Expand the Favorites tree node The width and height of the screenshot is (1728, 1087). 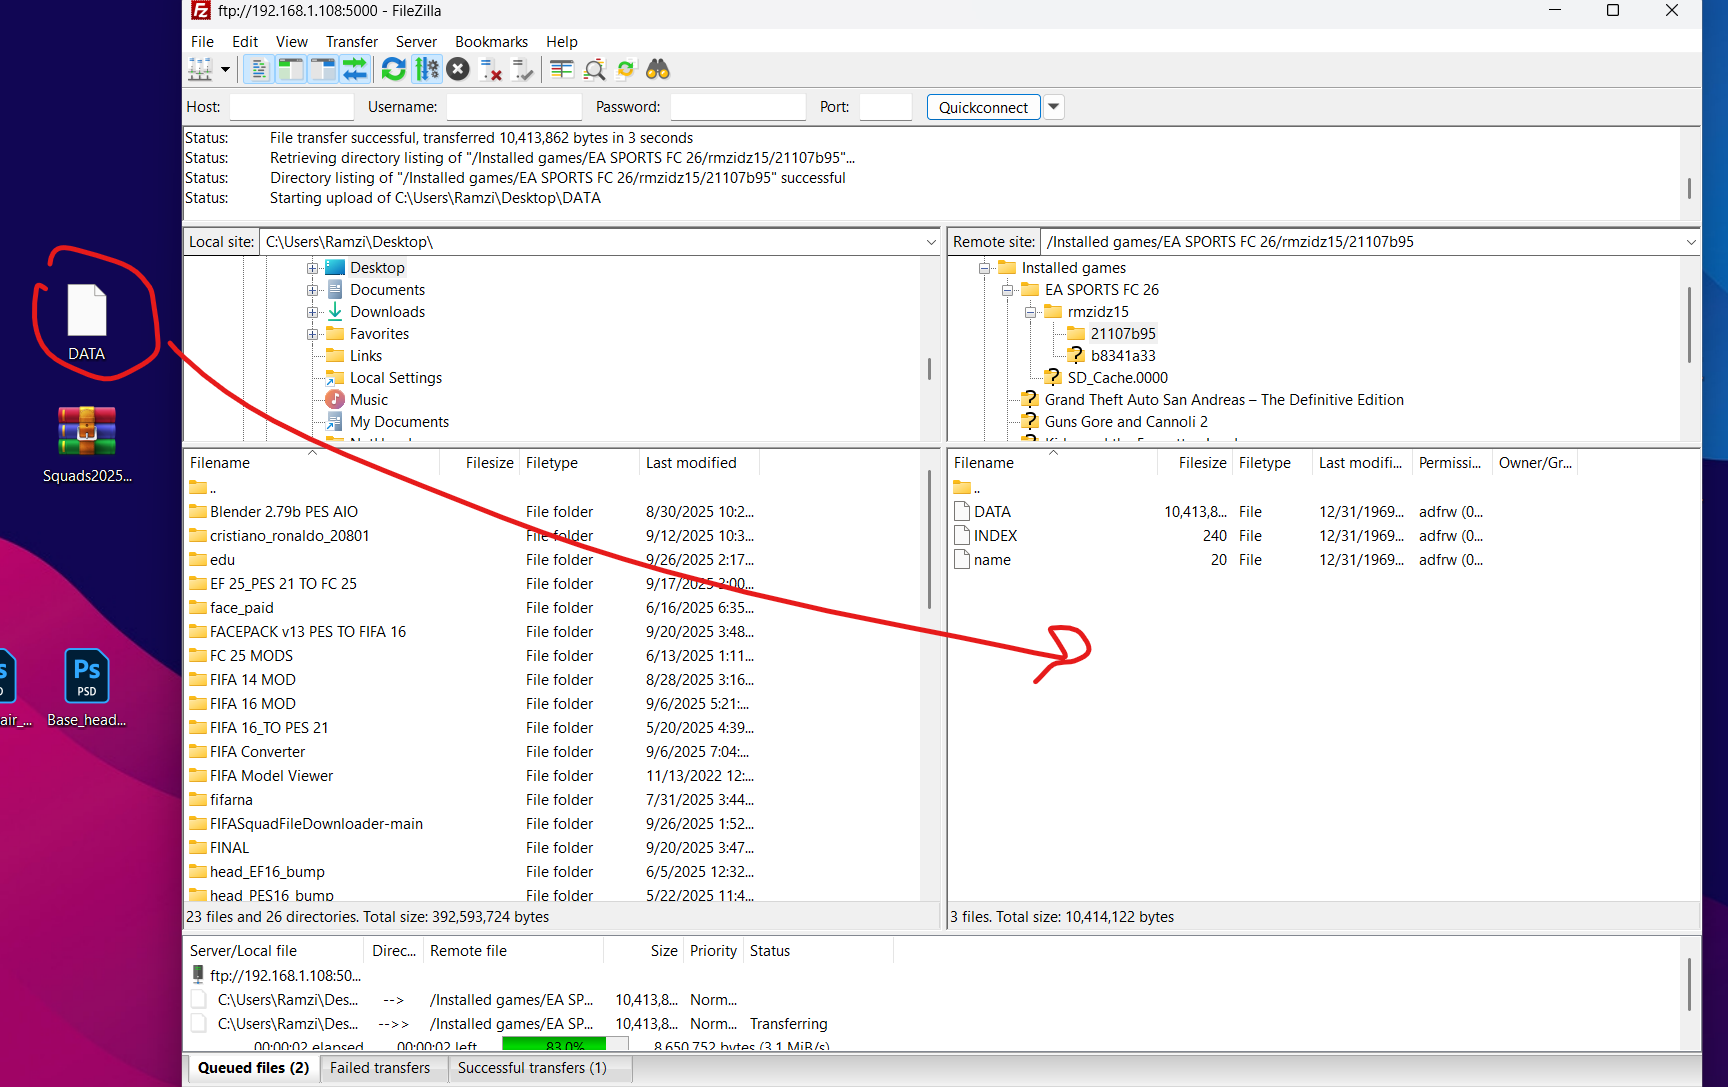pos(313,334)
